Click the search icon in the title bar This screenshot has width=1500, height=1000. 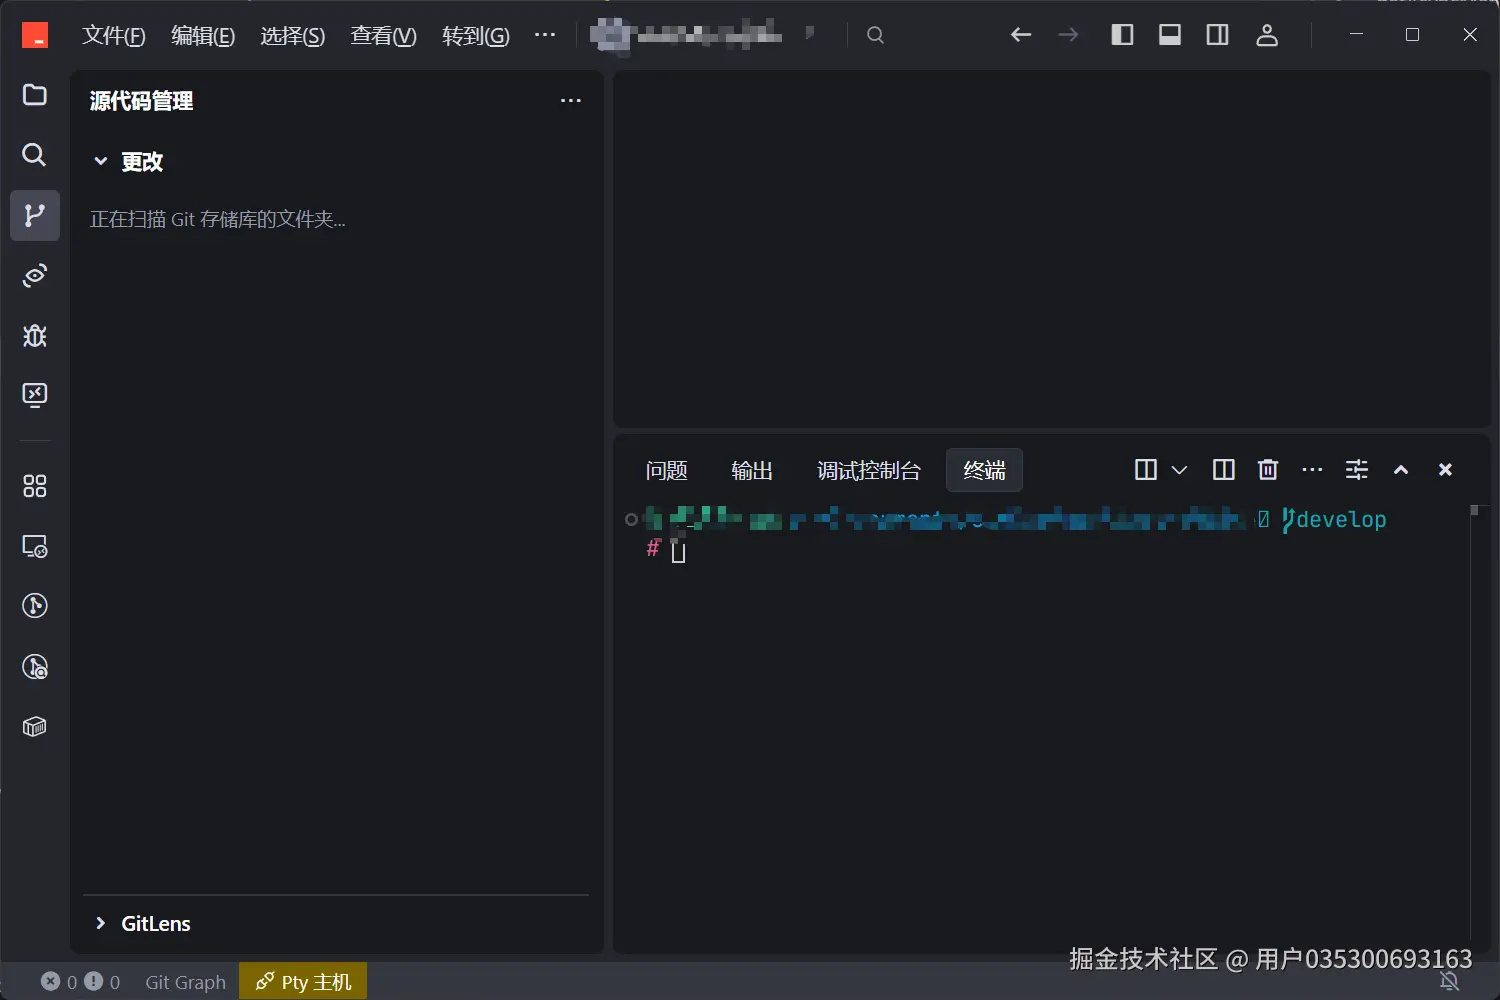875,35
